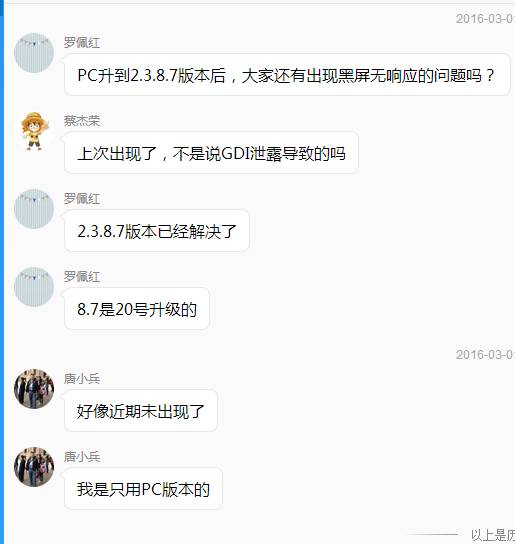Select the 我是只用PC版本的 message bubble
The height and width of the screenshot is (544, 515).
[143, 489]
